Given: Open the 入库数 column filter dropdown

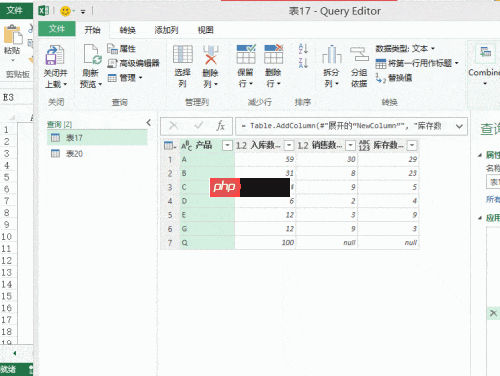Looking at the screenshot, I should (x=289, y=145).
